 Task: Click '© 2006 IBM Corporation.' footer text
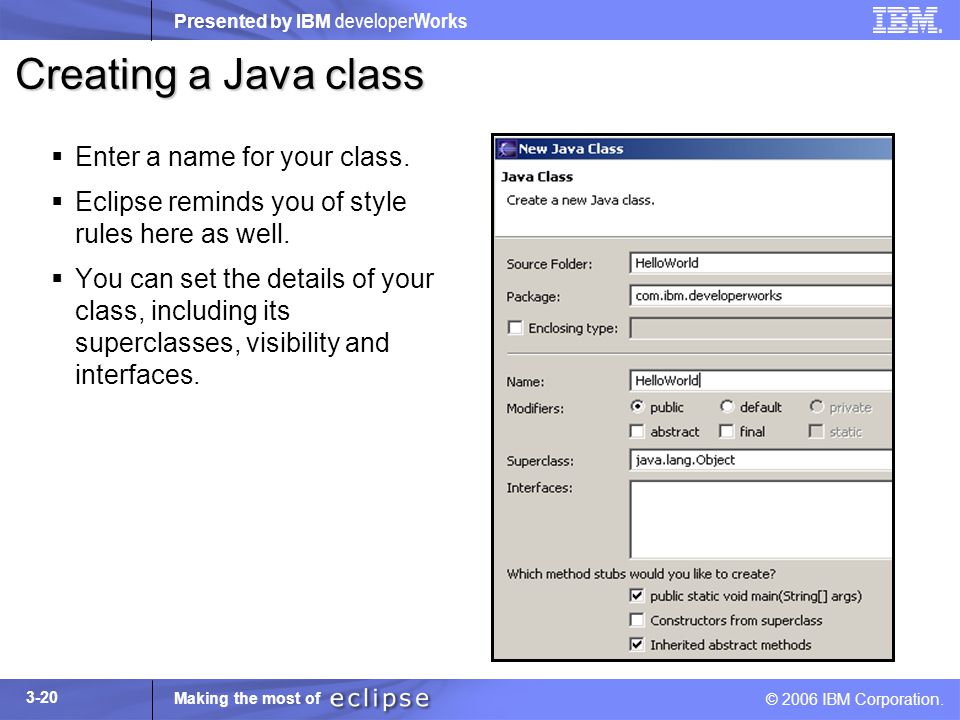pyautogui.click(x=854, y=699)
